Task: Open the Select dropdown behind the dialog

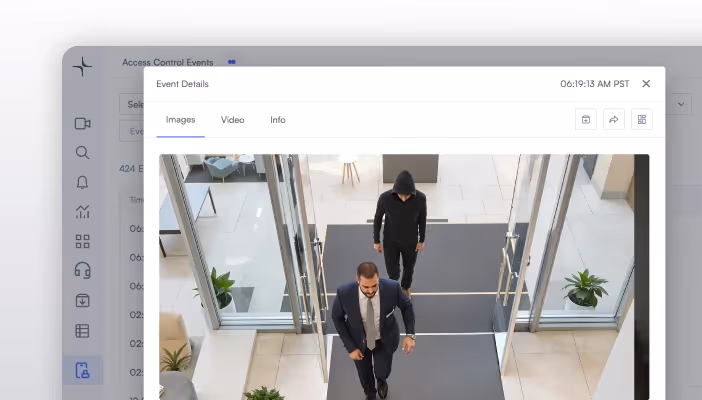Action: pyautogui.click(x=132, y=104)
